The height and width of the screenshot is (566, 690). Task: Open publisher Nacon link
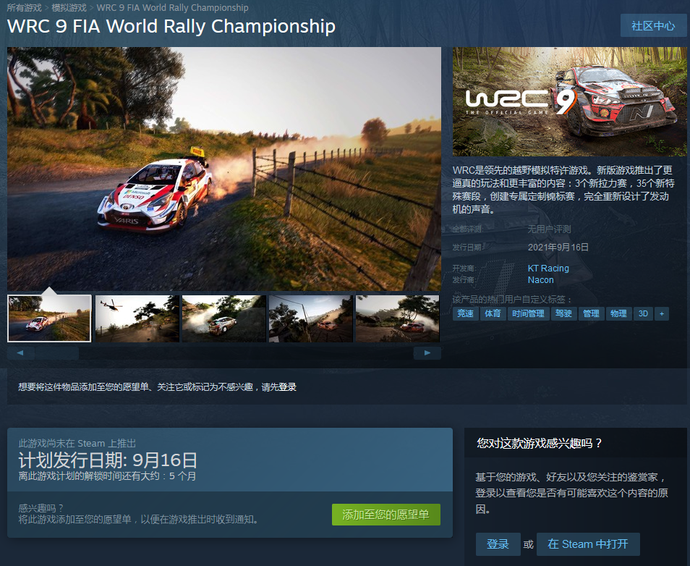(541, 280)
